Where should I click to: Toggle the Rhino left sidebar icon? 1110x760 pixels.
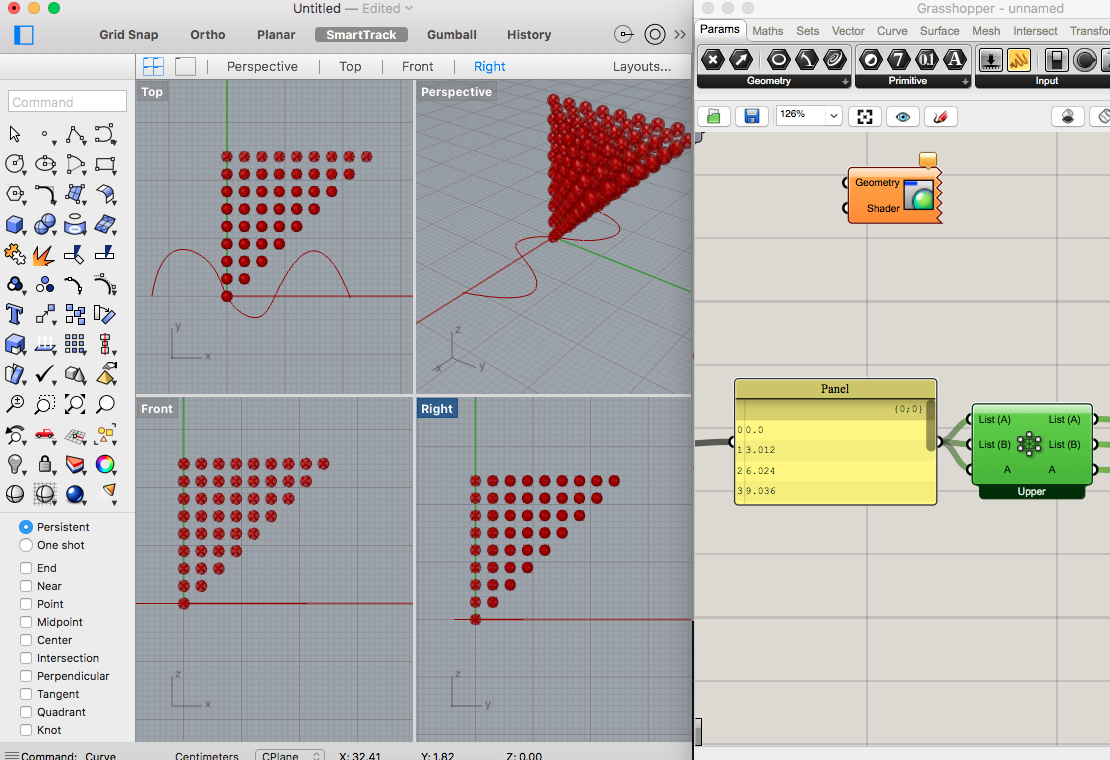pyautogui.click(x=24, y=35)
